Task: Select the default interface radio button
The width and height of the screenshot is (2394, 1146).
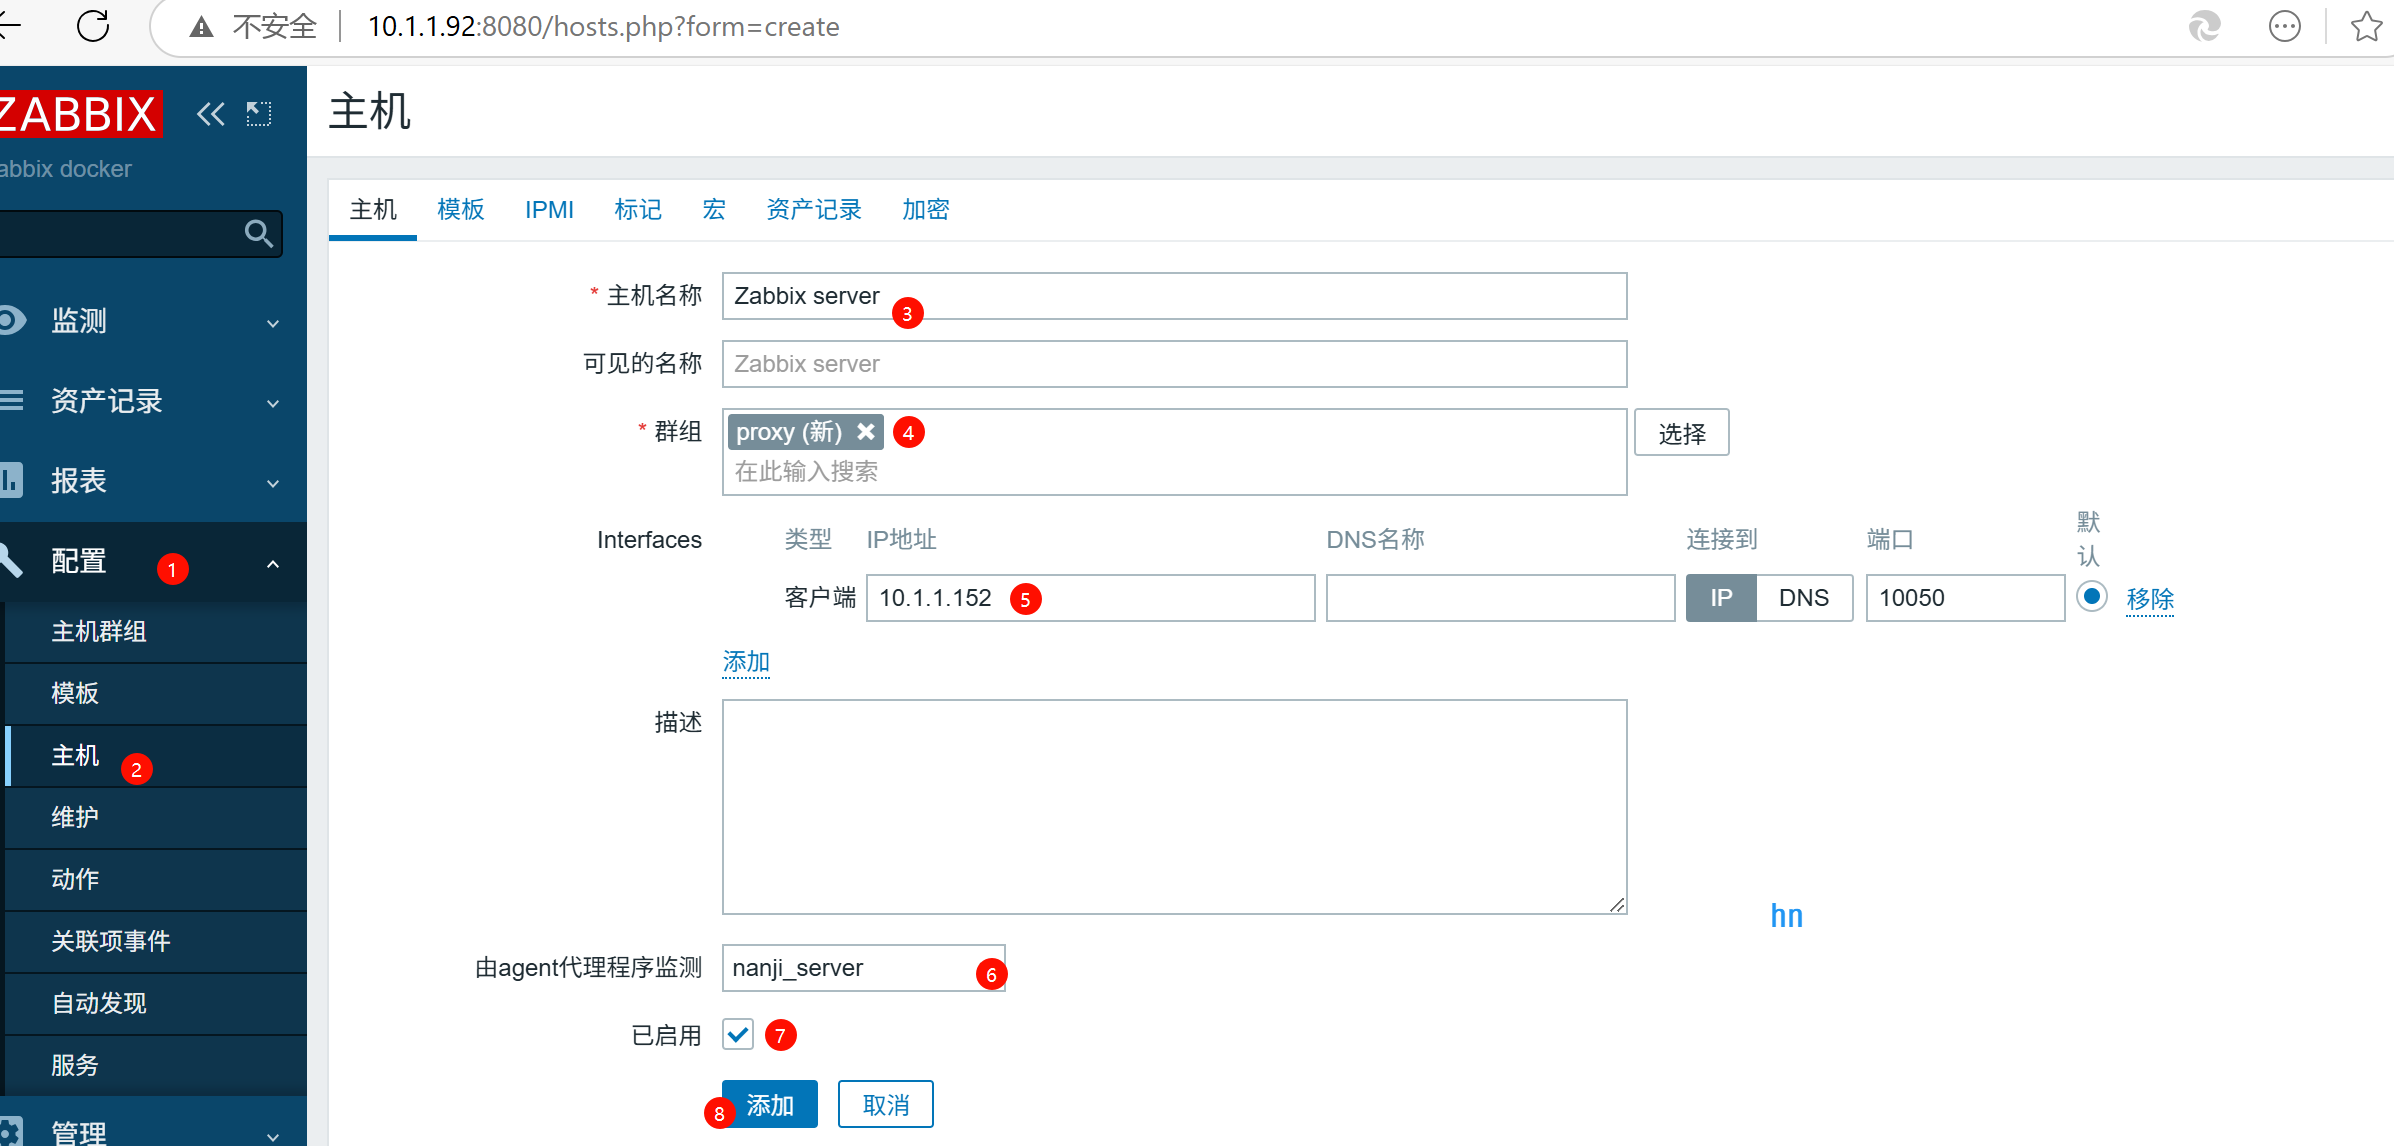Action: pos(2091,597)
